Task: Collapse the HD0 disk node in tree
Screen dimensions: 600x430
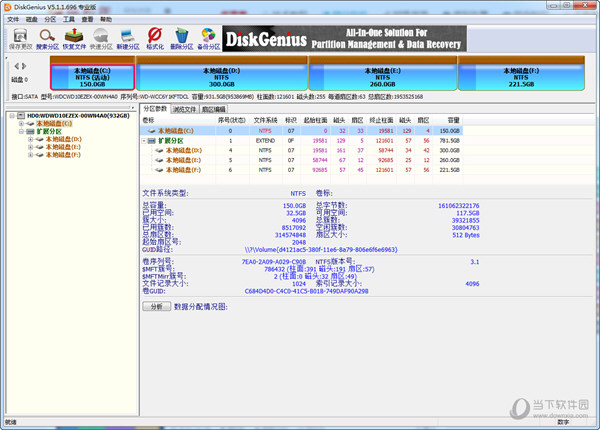Action: (12, 116)
